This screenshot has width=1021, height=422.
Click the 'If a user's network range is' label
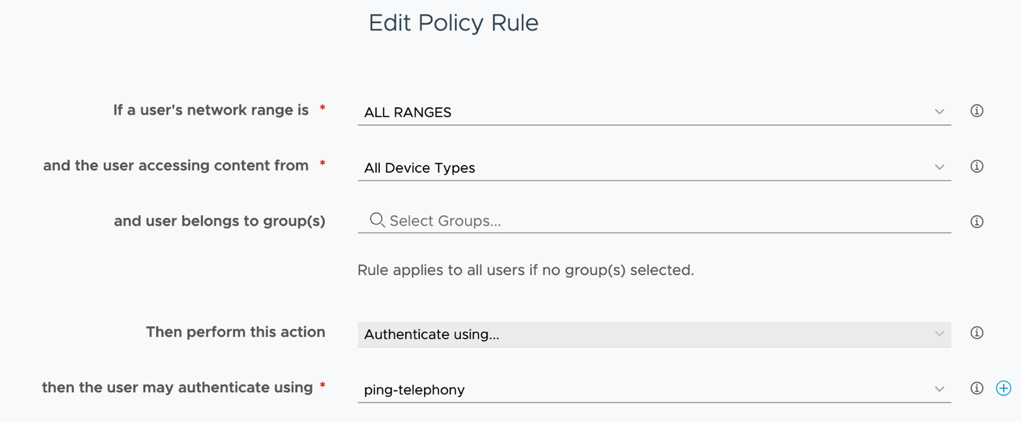tap(211, 110)
